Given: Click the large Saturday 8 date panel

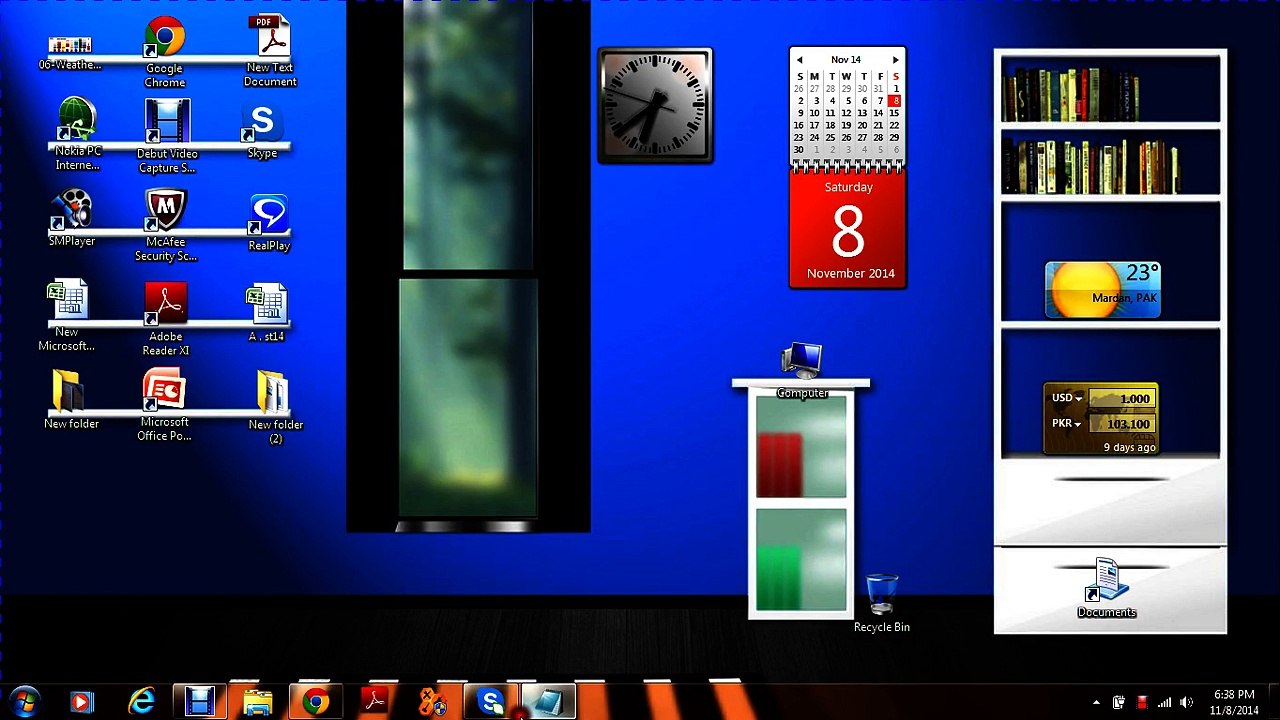Looking at the screenshot, I should tap(848, 230).
